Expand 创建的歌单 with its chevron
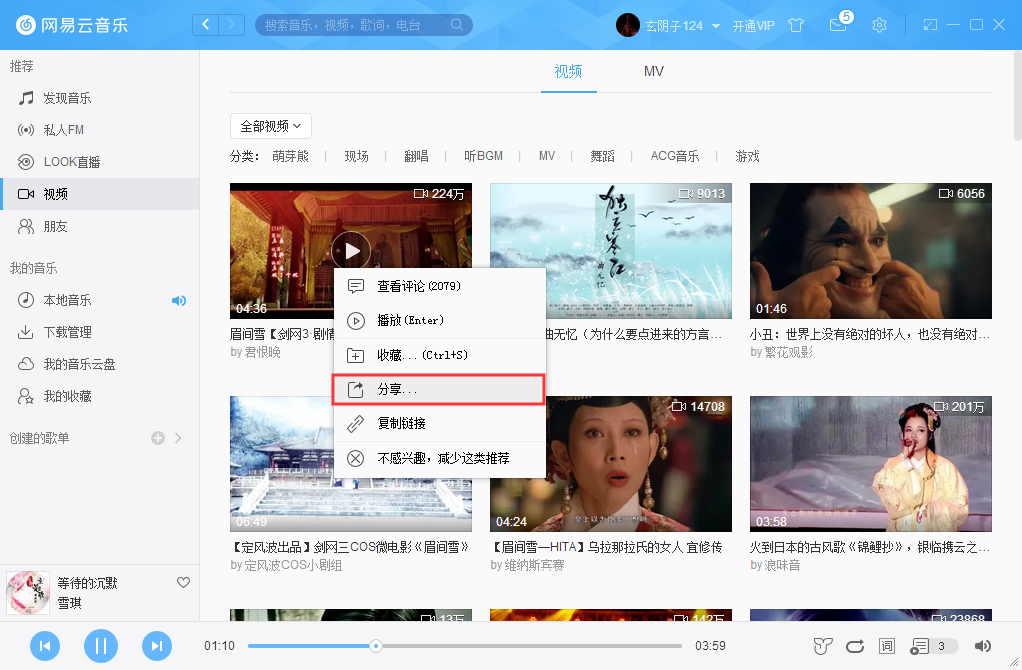1022x670 pixels. pyautogui.click(x=178, y=437)
